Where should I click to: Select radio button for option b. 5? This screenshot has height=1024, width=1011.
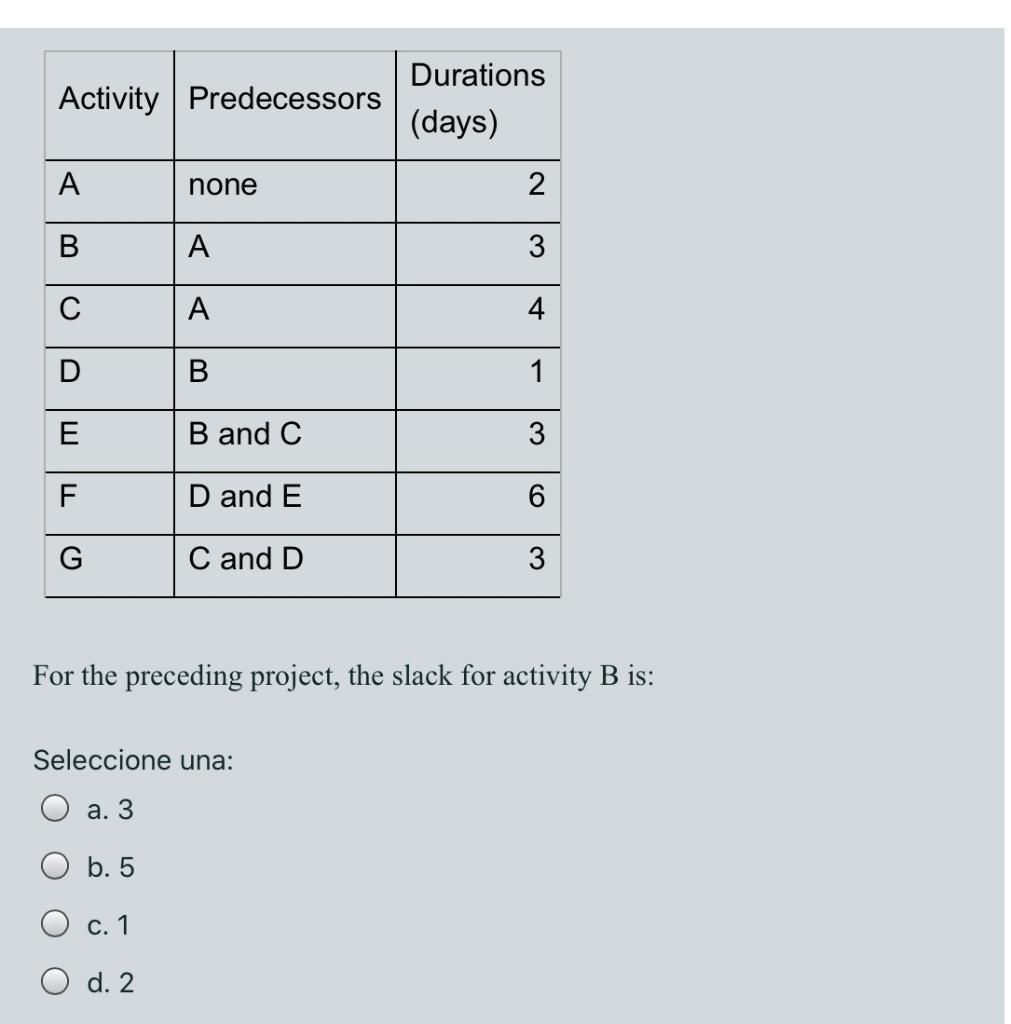click(57, 868)
